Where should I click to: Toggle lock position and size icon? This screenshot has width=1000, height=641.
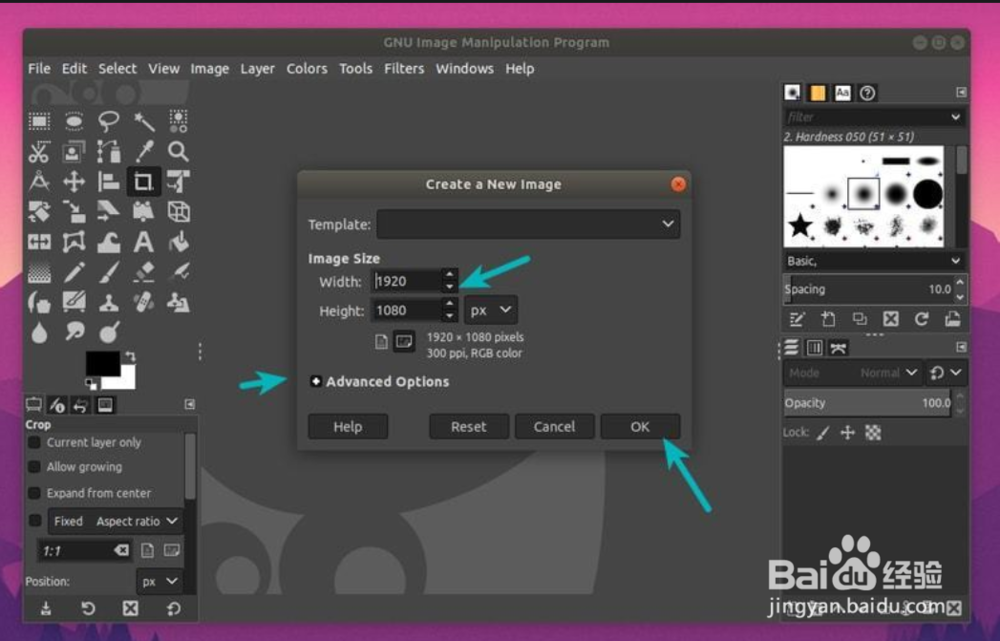(848, 433)
